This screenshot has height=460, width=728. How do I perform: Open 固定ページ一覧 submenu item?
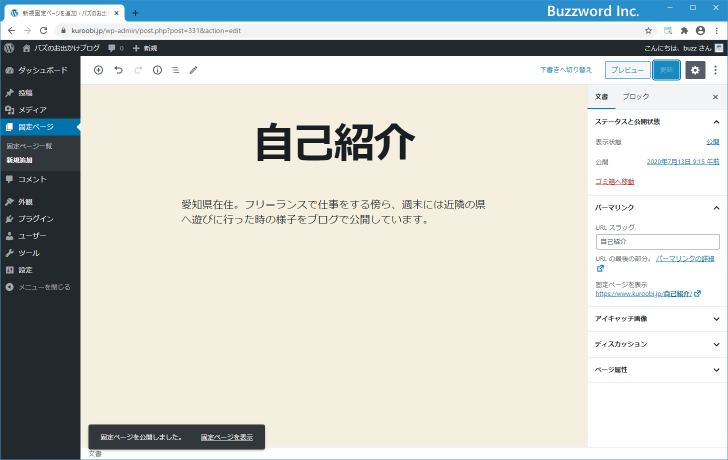[x=29, y=146]
